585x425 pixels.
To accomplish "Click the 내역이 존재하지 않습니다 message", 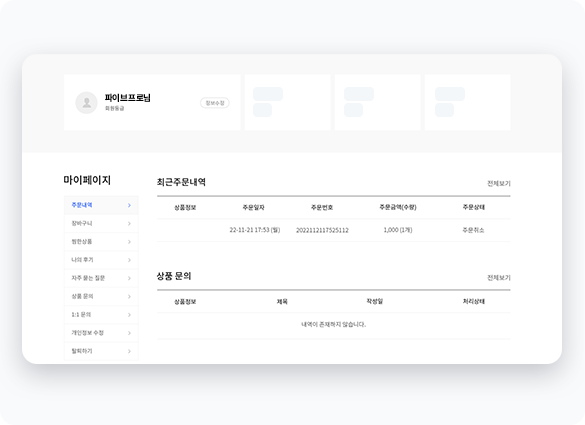I will click(334, 325).
